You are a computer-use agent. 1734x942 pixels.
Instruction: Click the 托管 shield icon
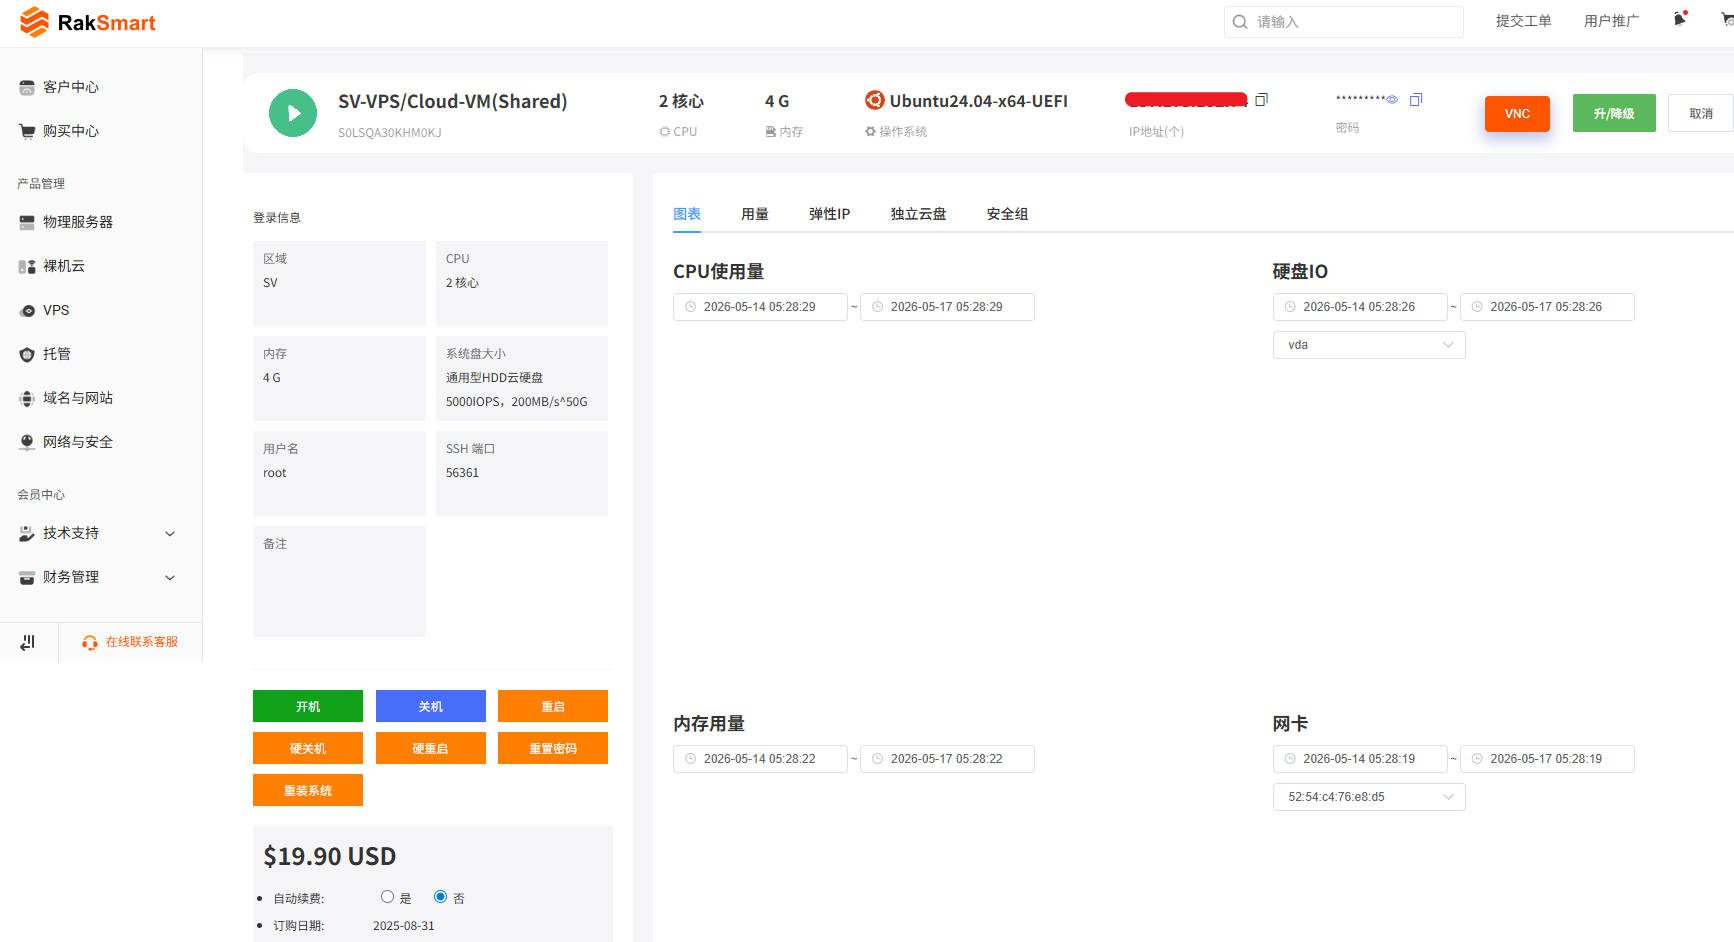click(27, 354)
